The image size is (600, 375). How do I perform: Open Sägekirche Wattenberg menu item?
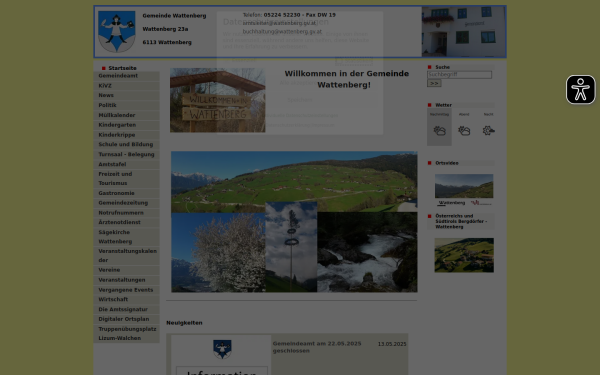point(126,237)
